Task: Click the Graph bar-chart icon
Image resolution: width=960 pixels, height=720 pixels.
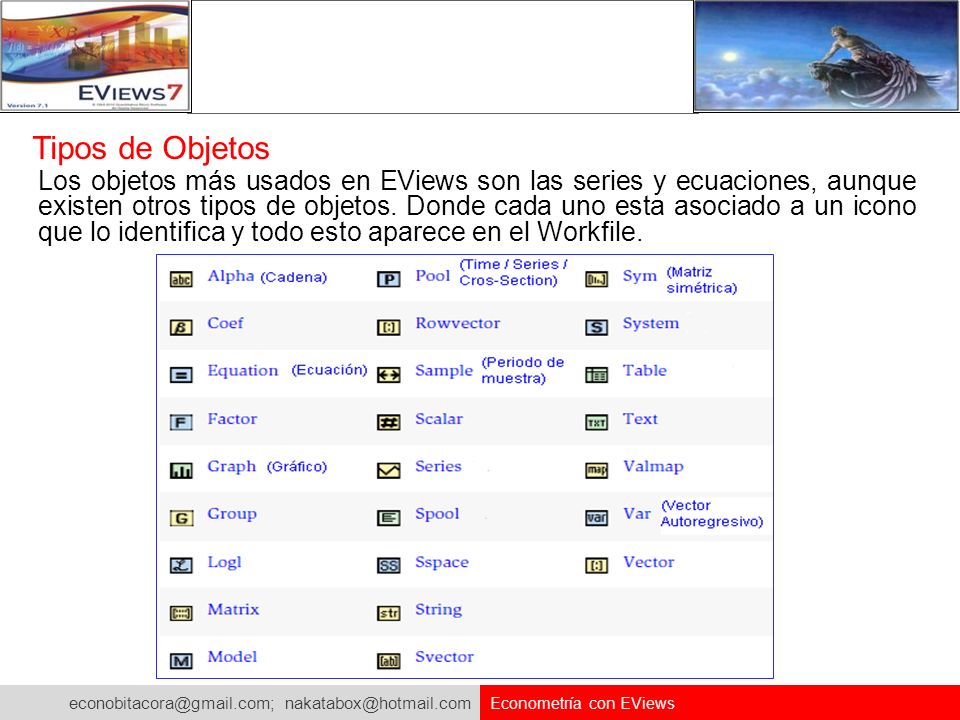Action: 181,470
